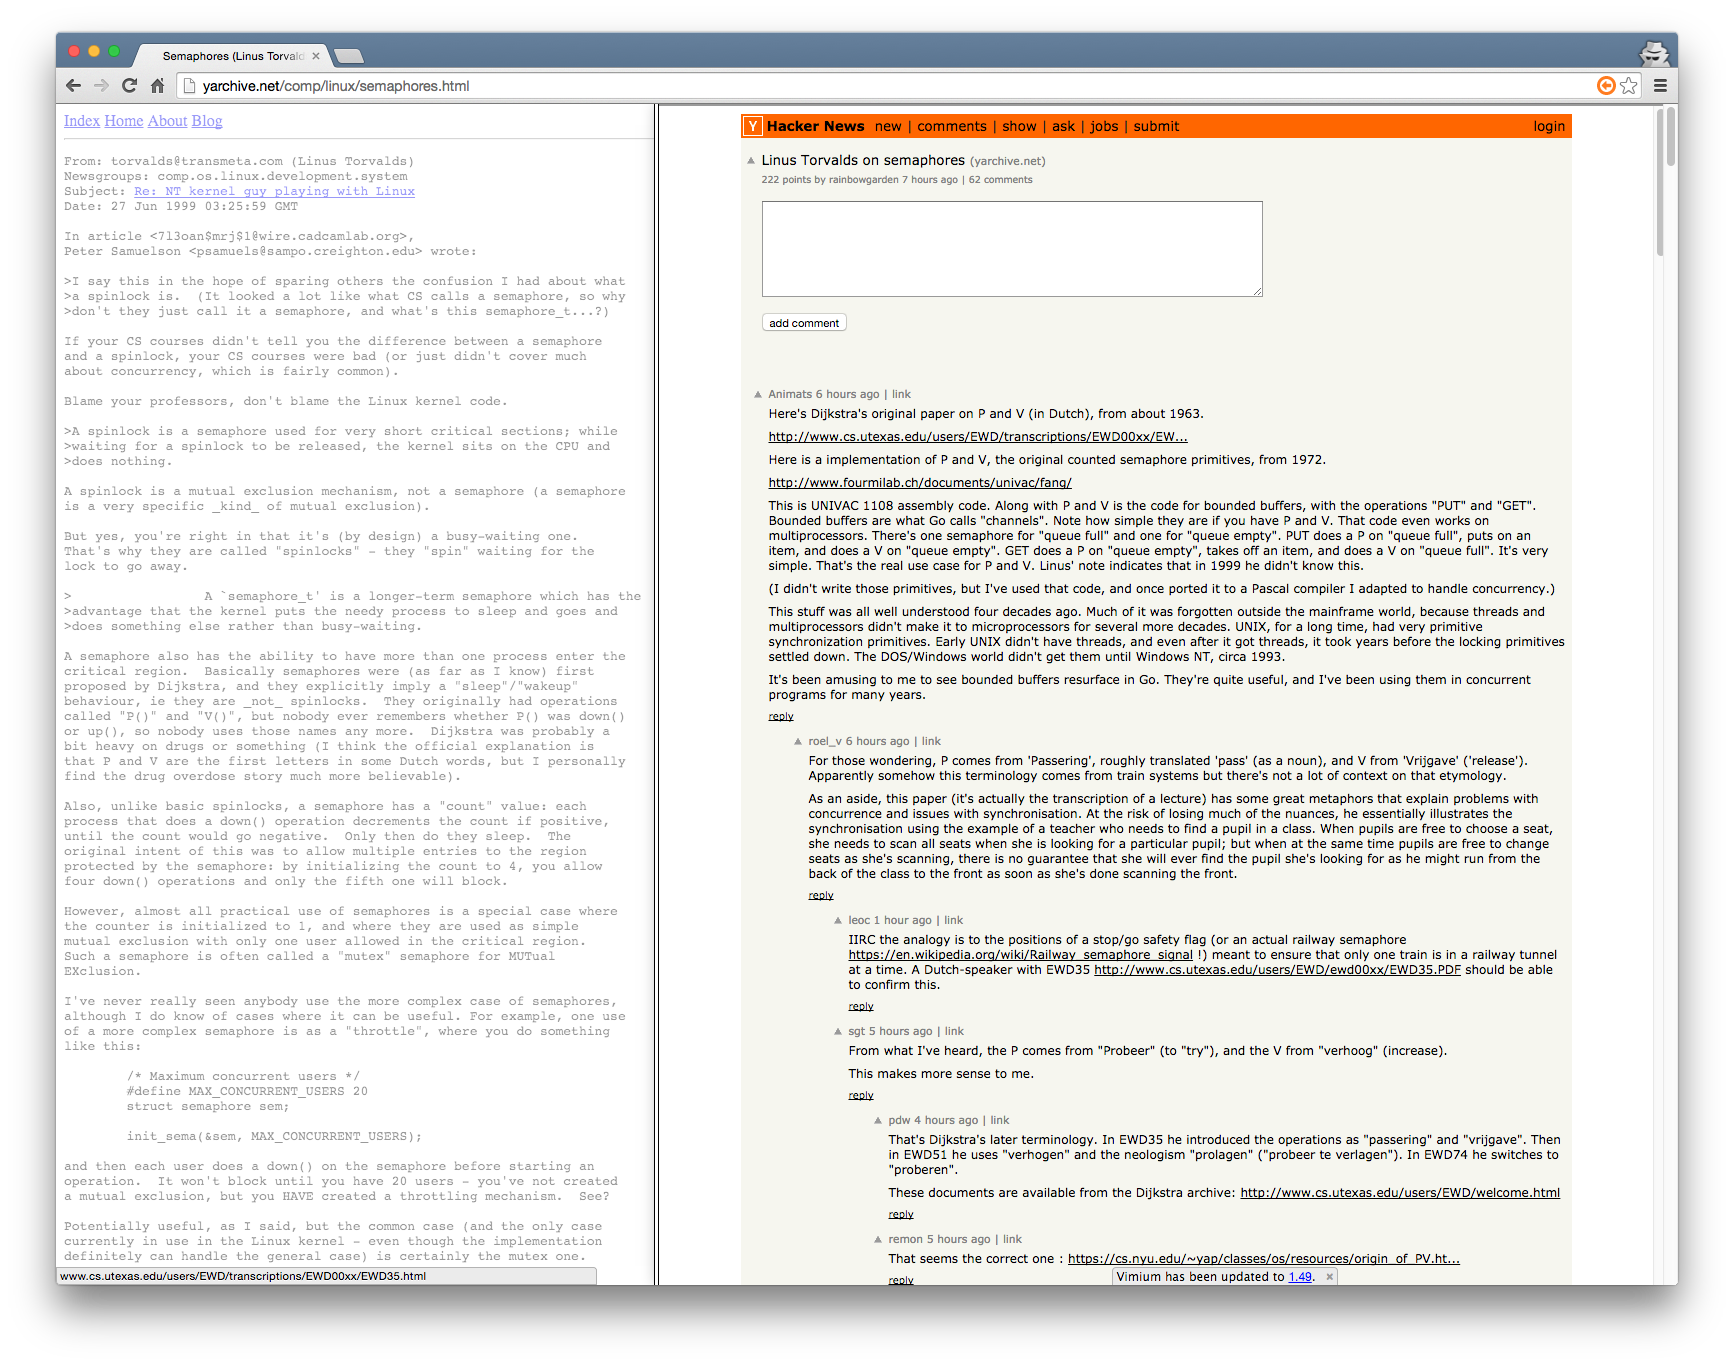This screenshot has width=1734, height=1365.
Task: Open the story title Linus Torvalds on semaphores
Action: (863, 160)
